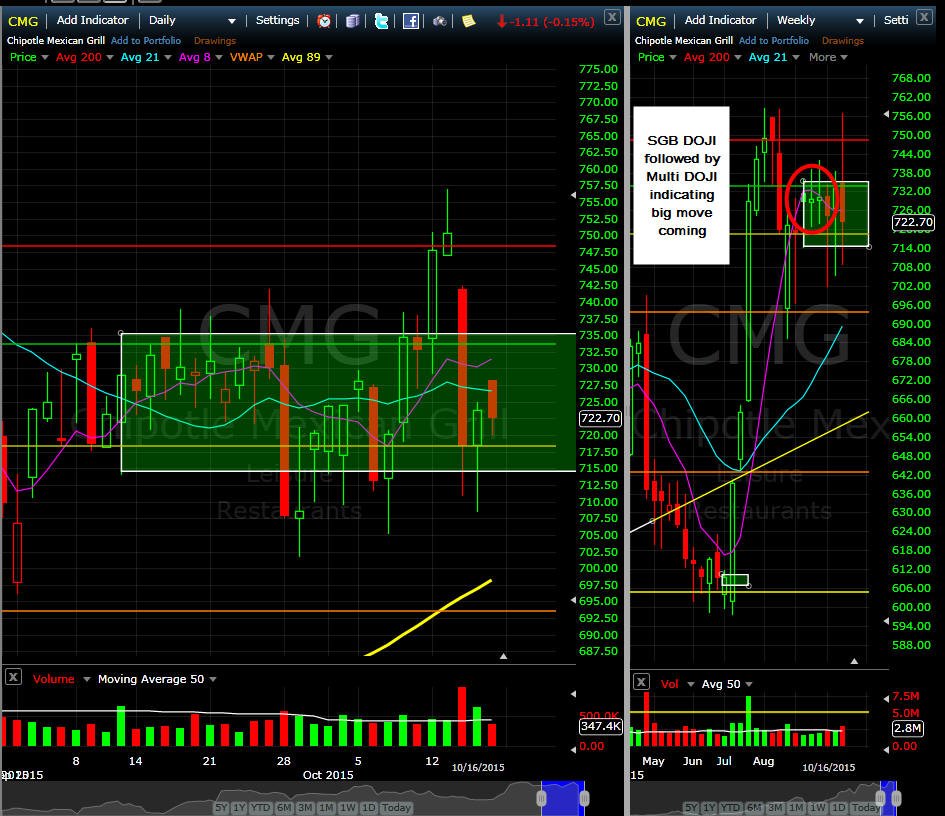The width and height of the screenshot is (945, 816).
Task: Select the 1D range on daily chart
Action: coord(369,808)
